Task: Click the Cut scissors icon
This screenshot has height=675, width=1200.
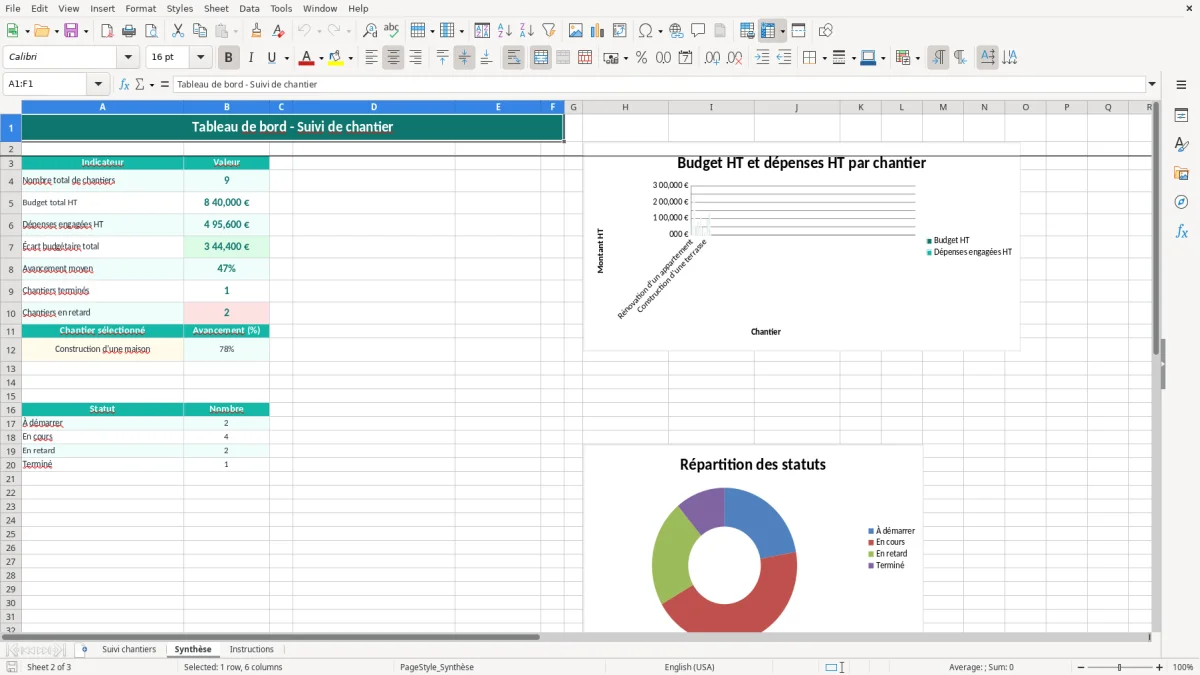Action: coord(178,31)
